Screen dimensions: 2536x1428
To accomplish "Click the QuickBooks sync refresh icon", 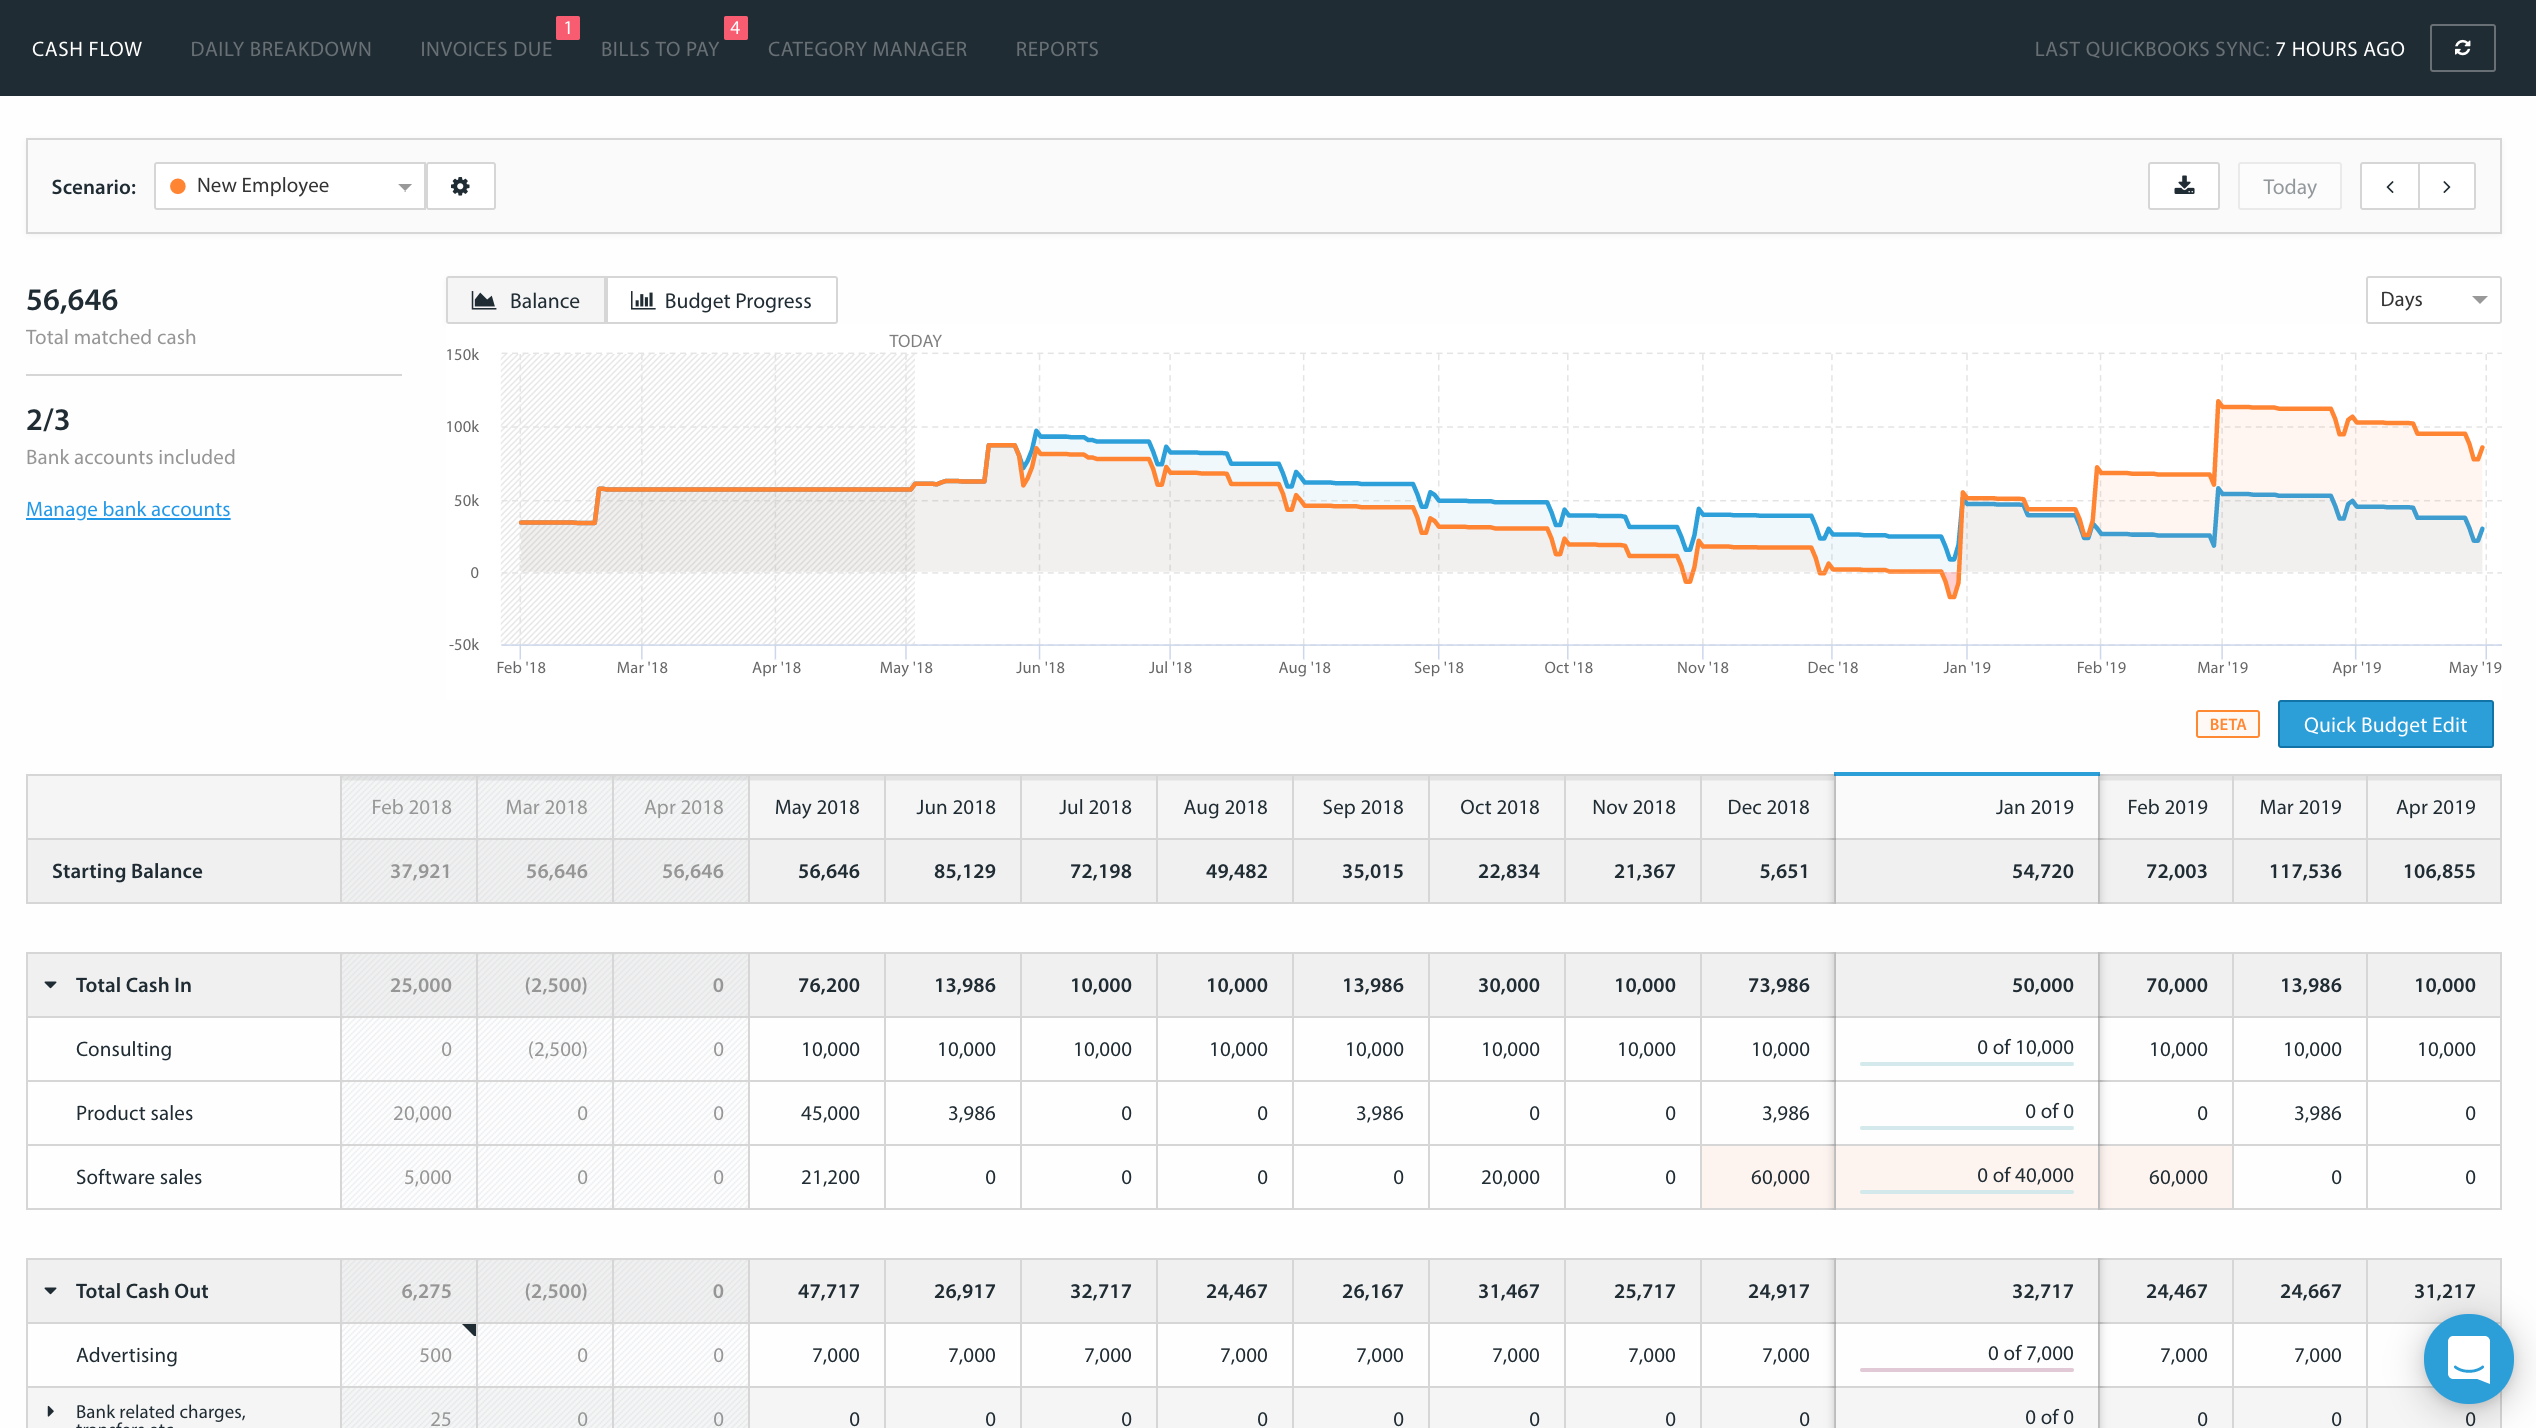I will pos(2462,48).
